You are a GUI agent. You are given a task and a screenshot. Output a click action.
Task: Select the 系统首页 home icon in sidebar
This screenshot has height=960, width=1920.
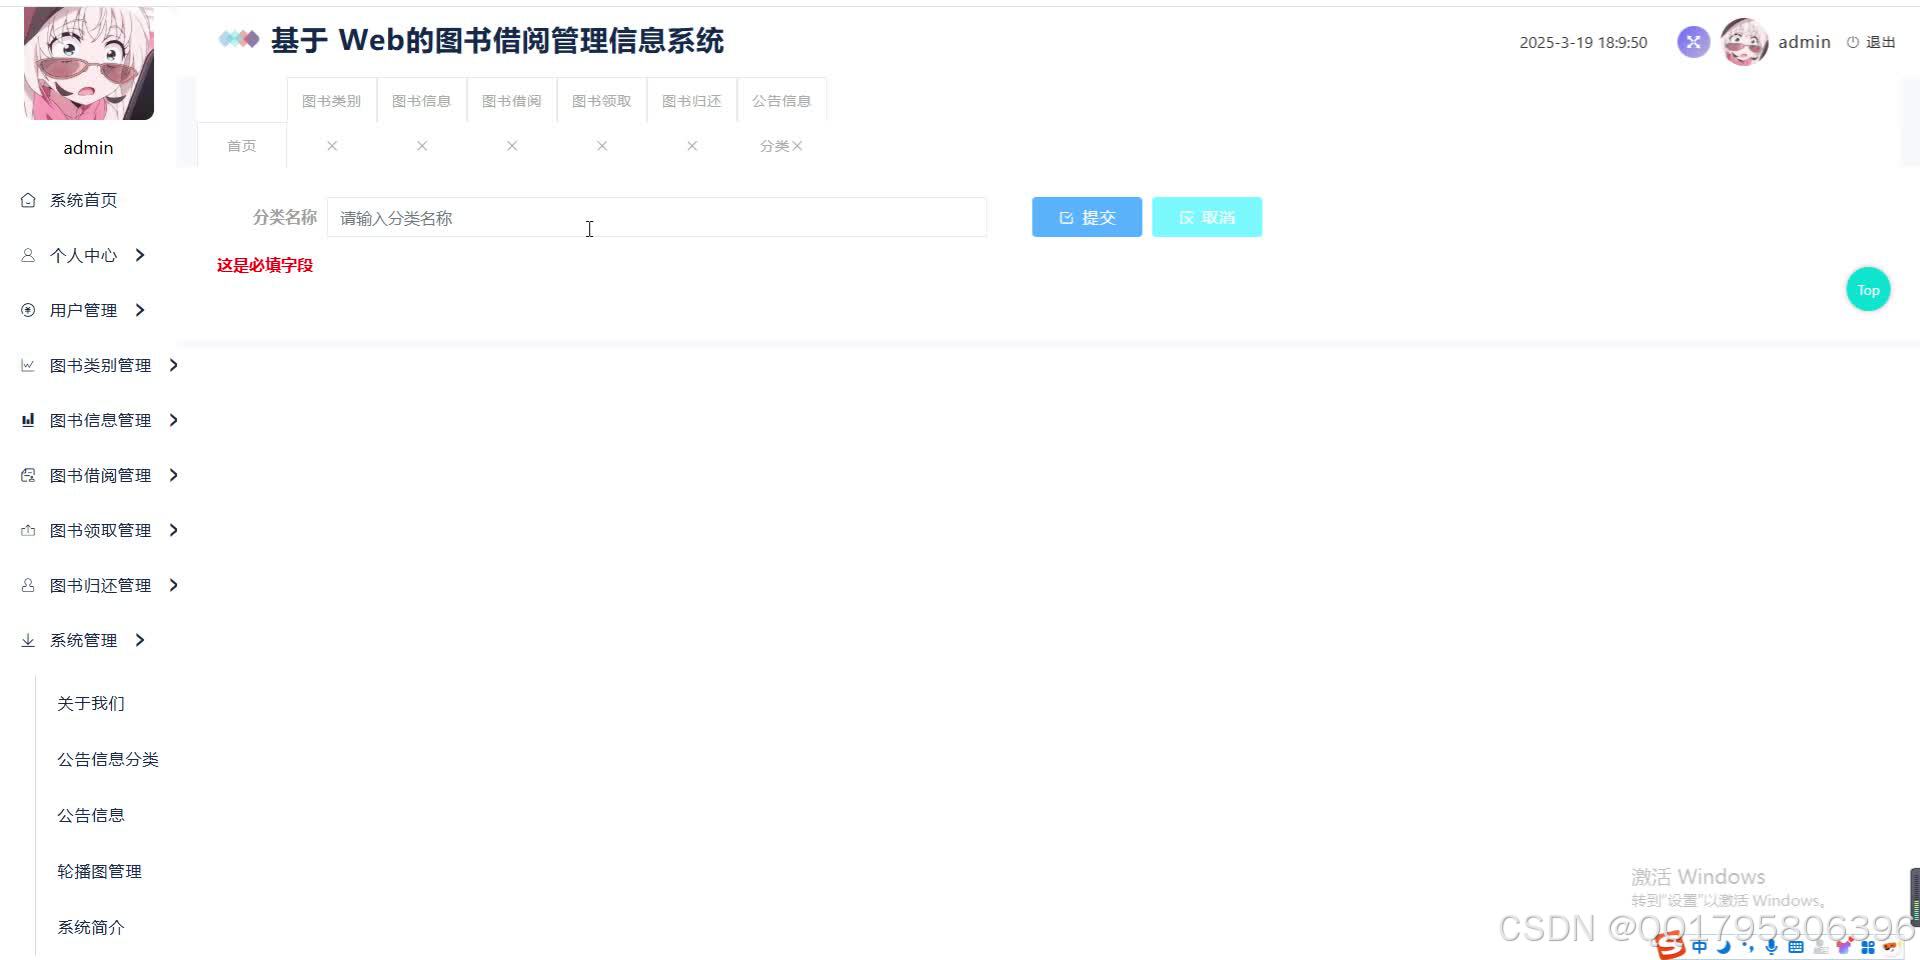[x=27, y=200]
